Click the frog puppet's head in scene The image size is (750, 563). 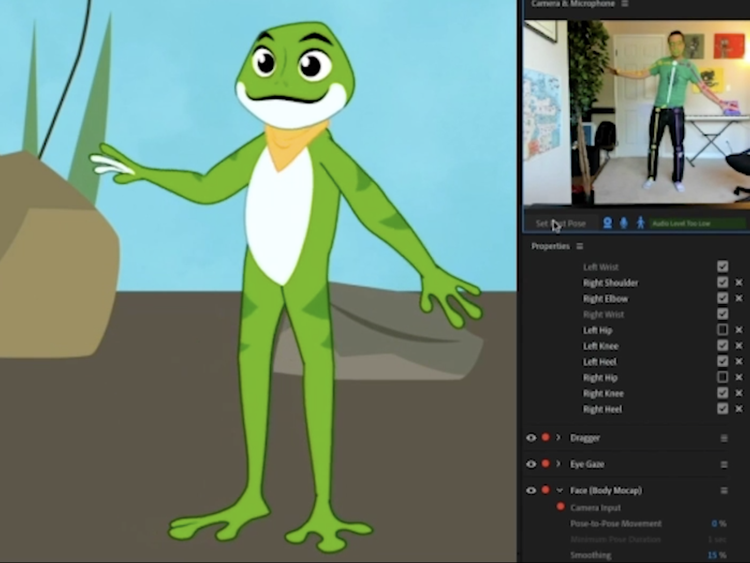[295, 74]
